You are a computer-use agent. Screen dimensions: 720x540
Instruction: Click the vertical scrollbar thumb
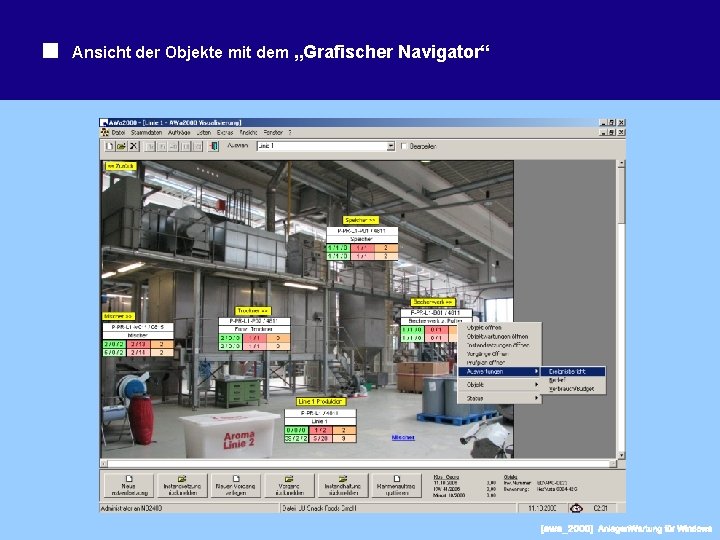[x=621, y=195]
